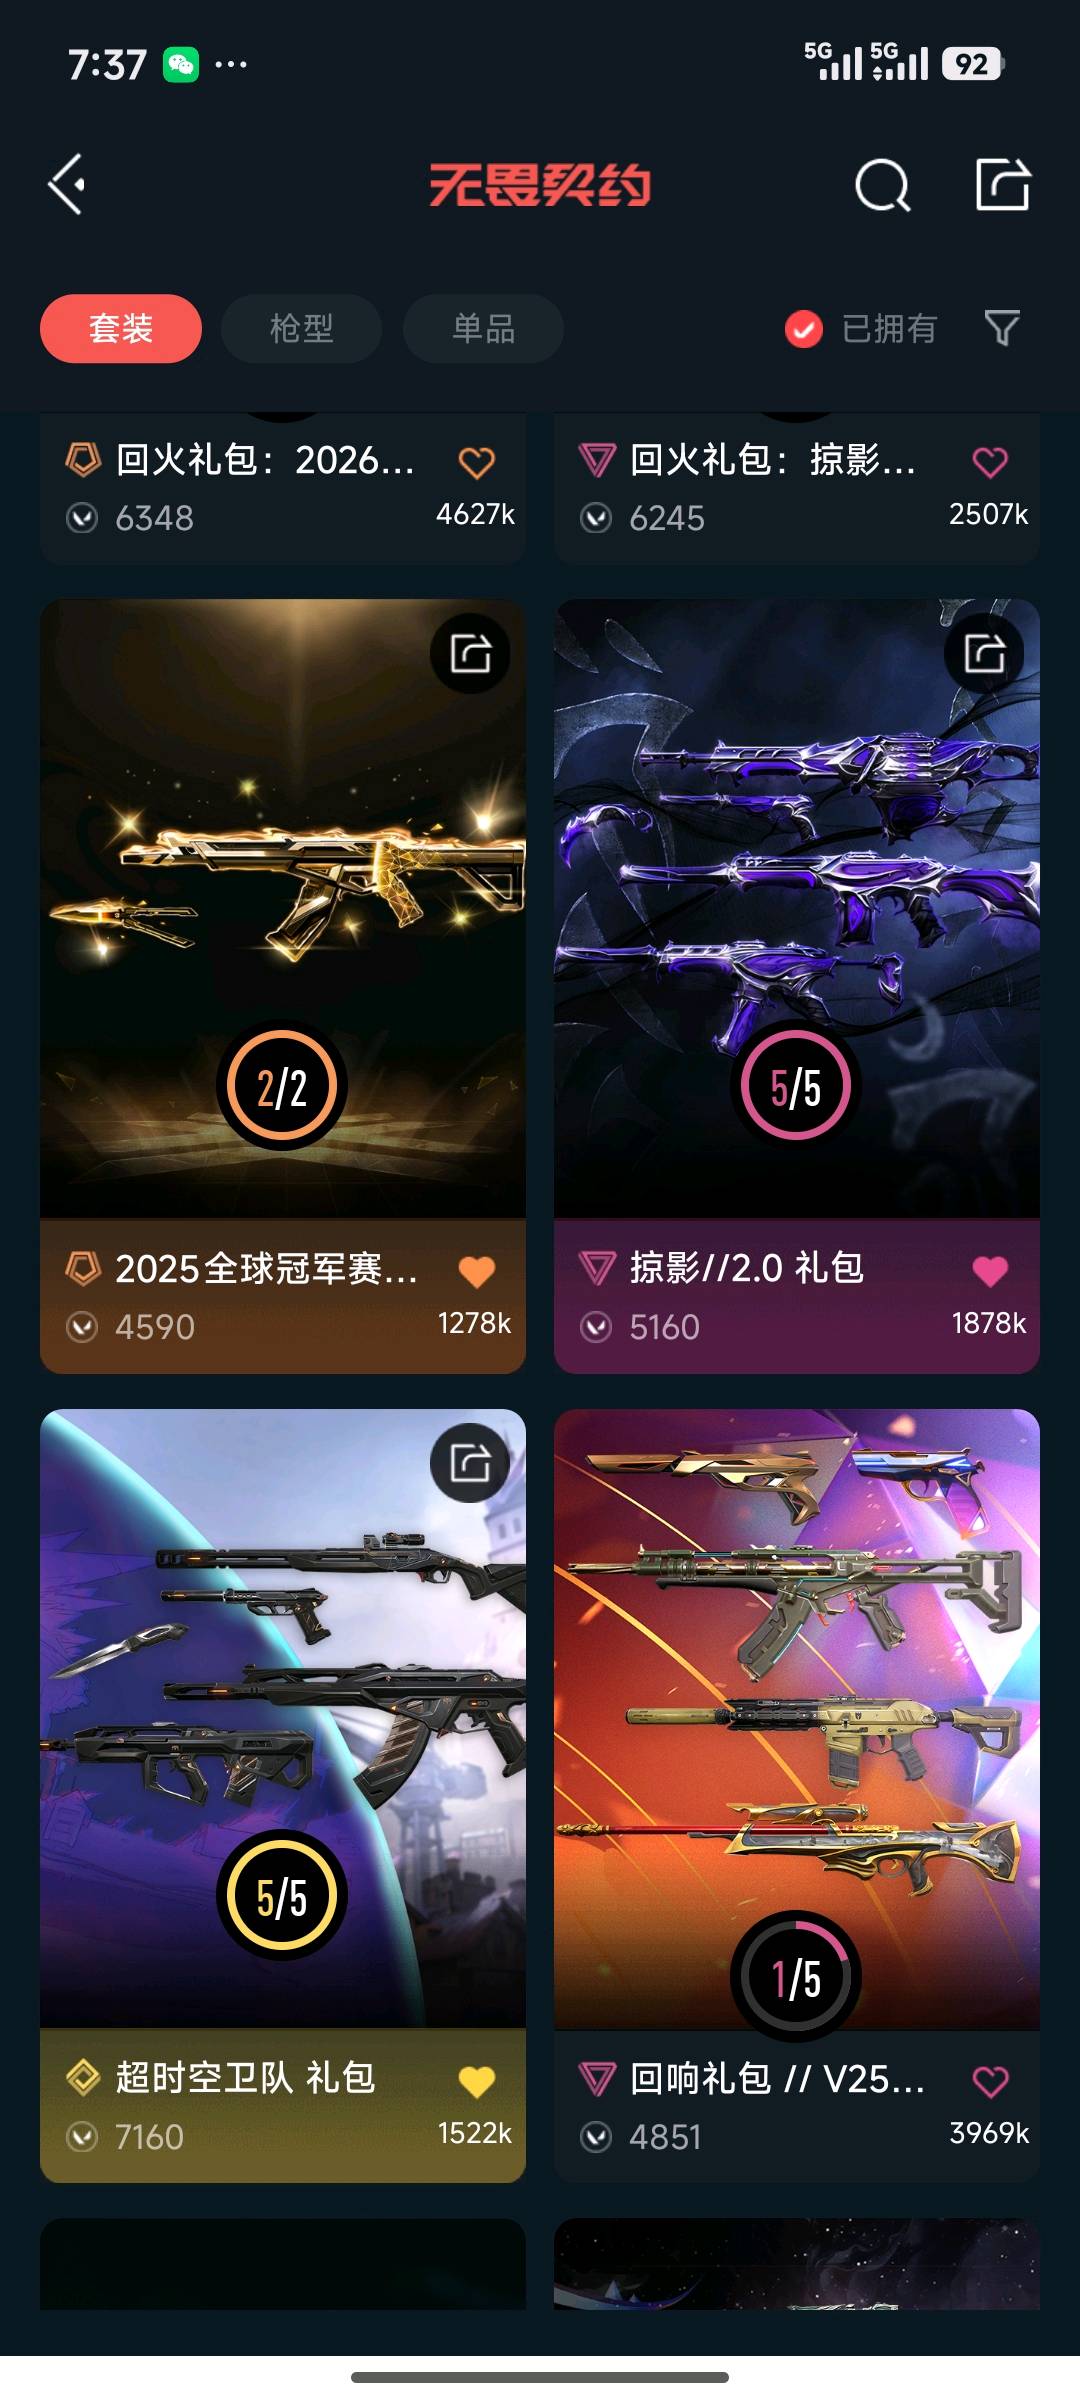The image size is (1080, 2400).
Task: Toggle yellow heart on 超时空卫队 礼包
Action: point(477,2081)
